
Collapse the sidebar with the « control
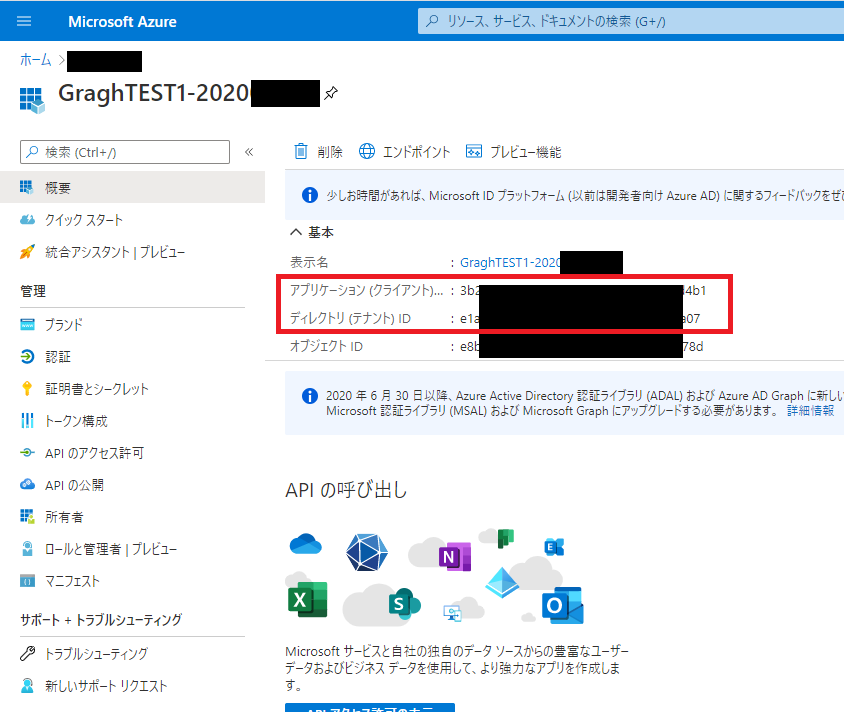248,152
